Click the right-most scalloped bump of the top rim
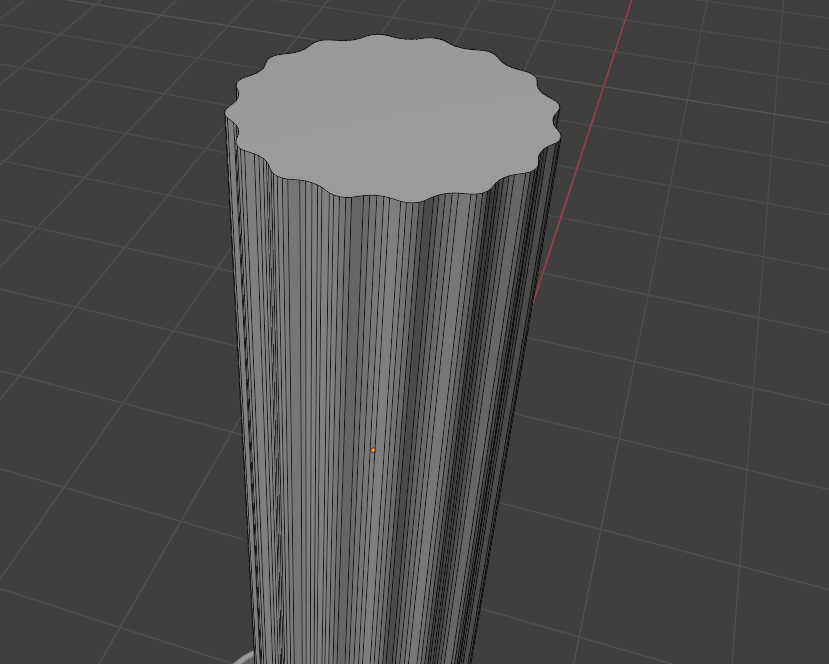Screen dimensions: 829x664 [554, 127]
